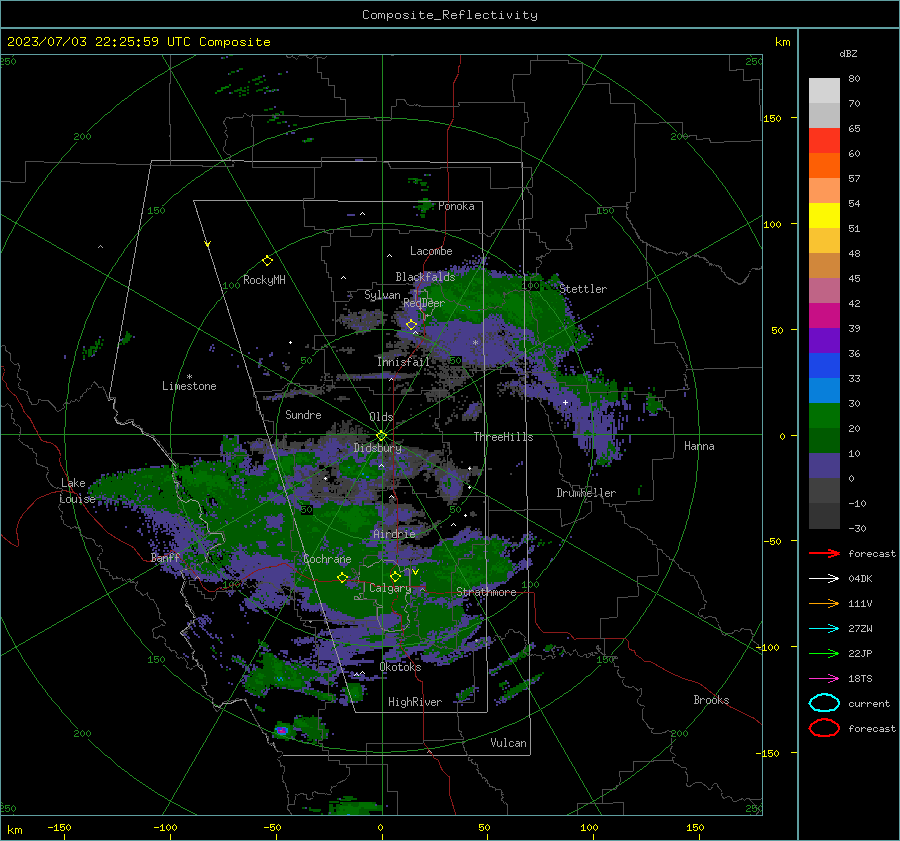Screen dimensions: 900x841
Task: Click the '18TS' legend text
Action: pyautogui.click(x=860, y=679)
